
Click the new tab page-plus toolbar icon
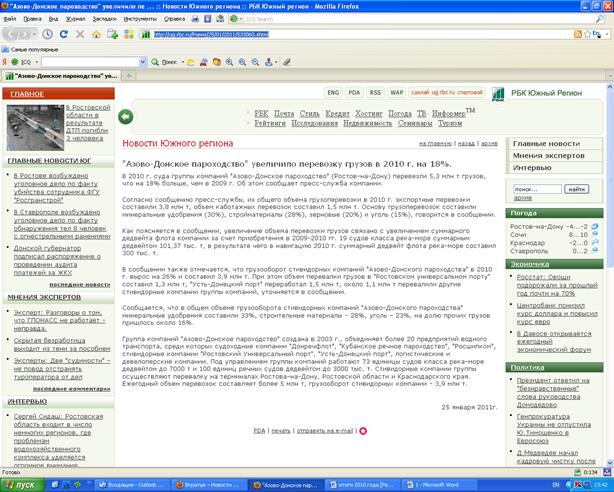(x=113, y=34)
